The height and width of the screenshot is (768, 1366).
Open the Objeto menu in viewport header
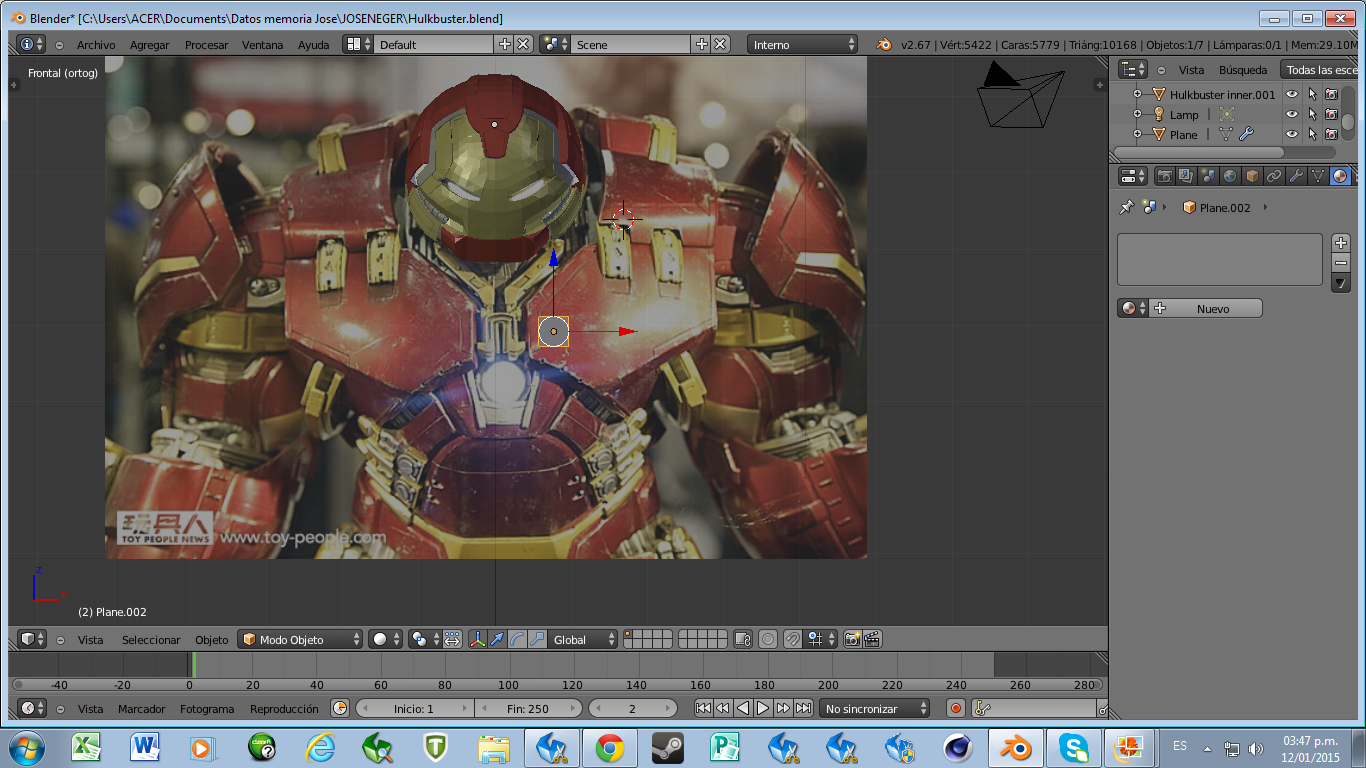(x=211, y=639)
